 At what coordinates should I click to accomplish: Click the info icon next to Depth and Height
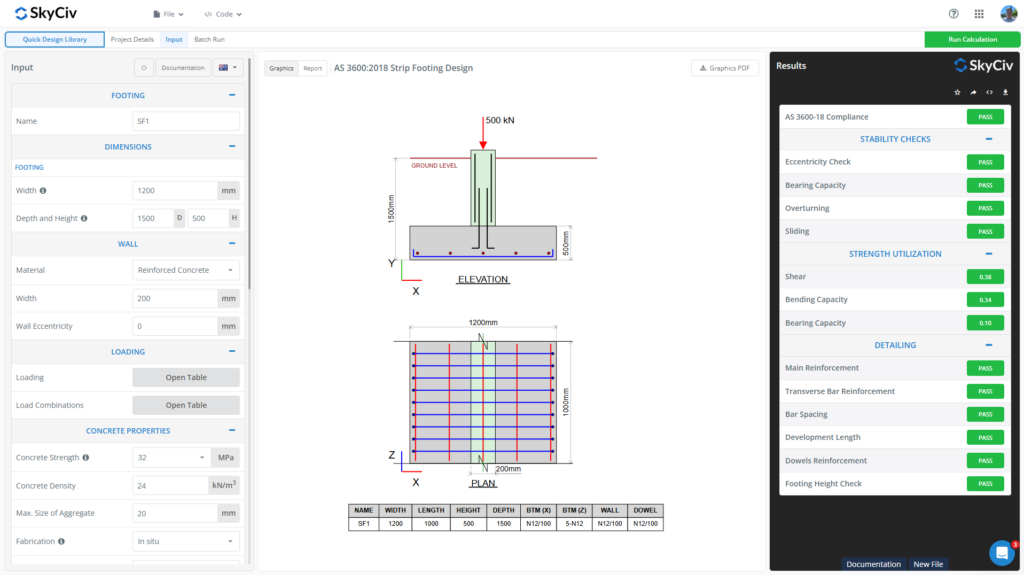84,218
